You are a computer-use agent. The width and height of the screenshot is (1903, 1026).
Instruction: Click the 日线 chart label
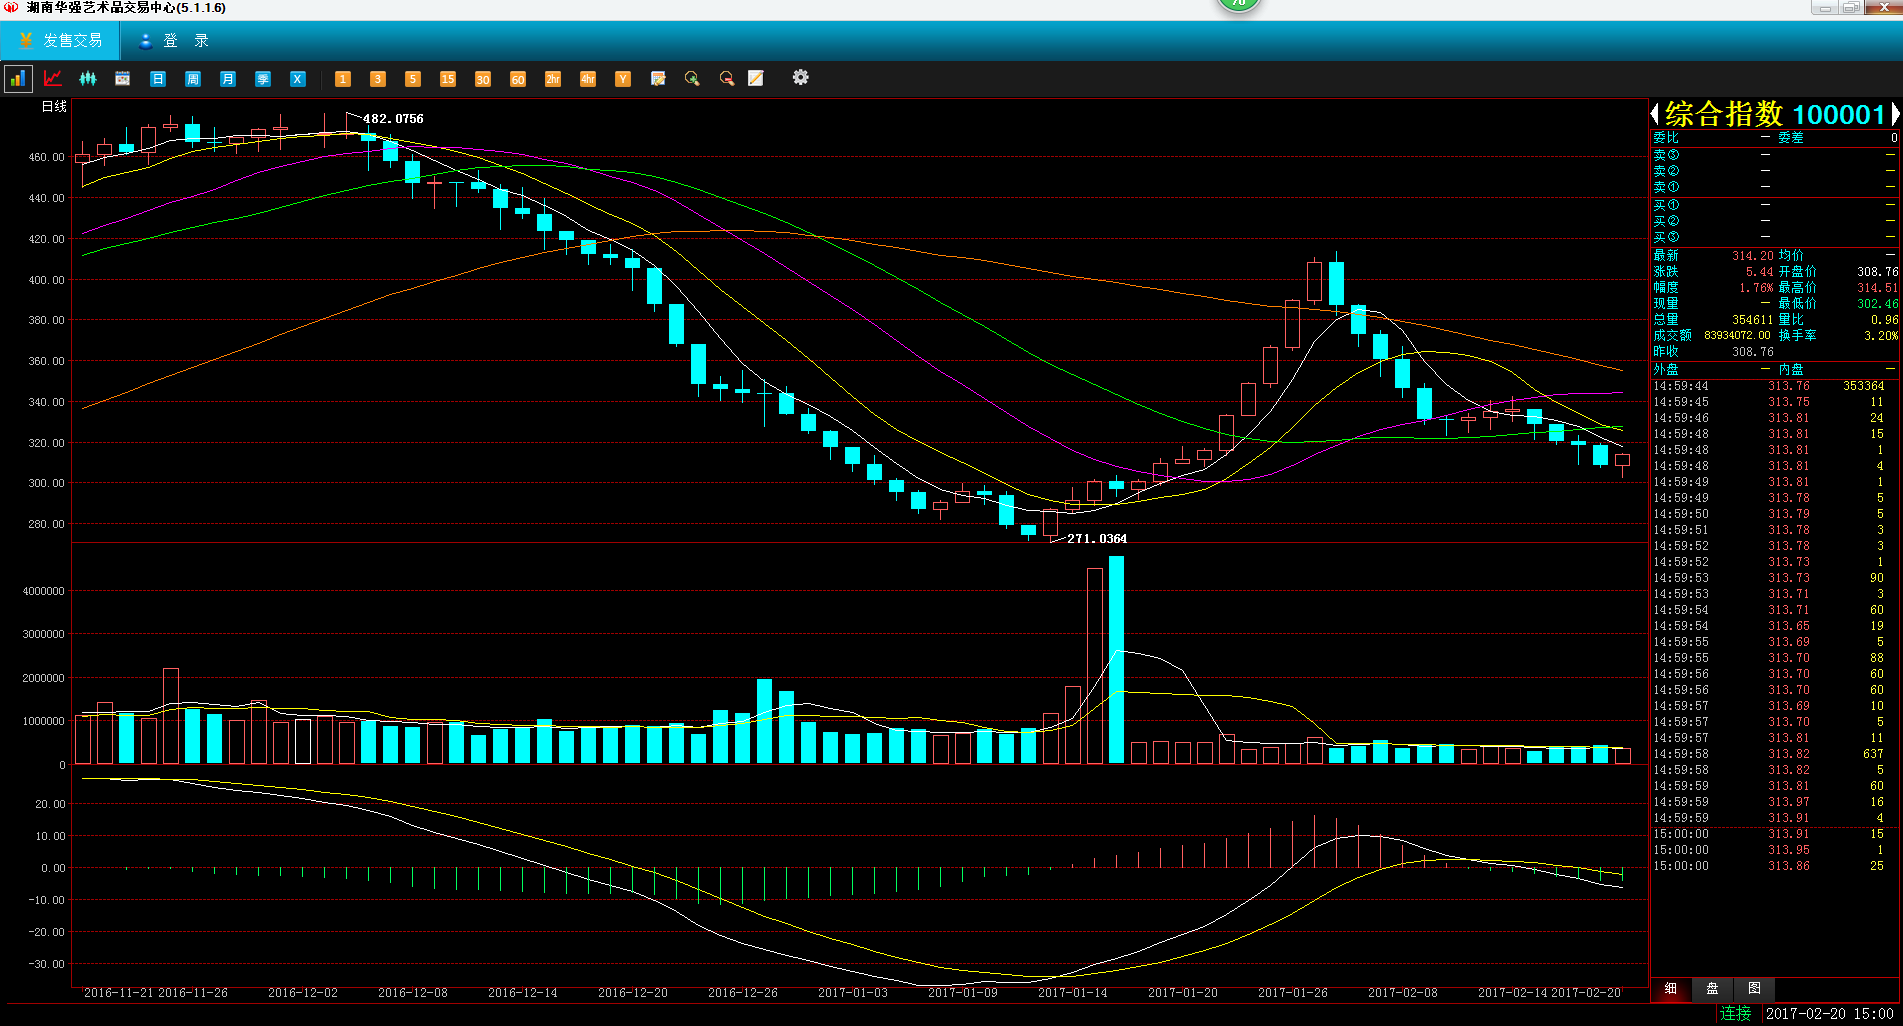coord(54,107)
